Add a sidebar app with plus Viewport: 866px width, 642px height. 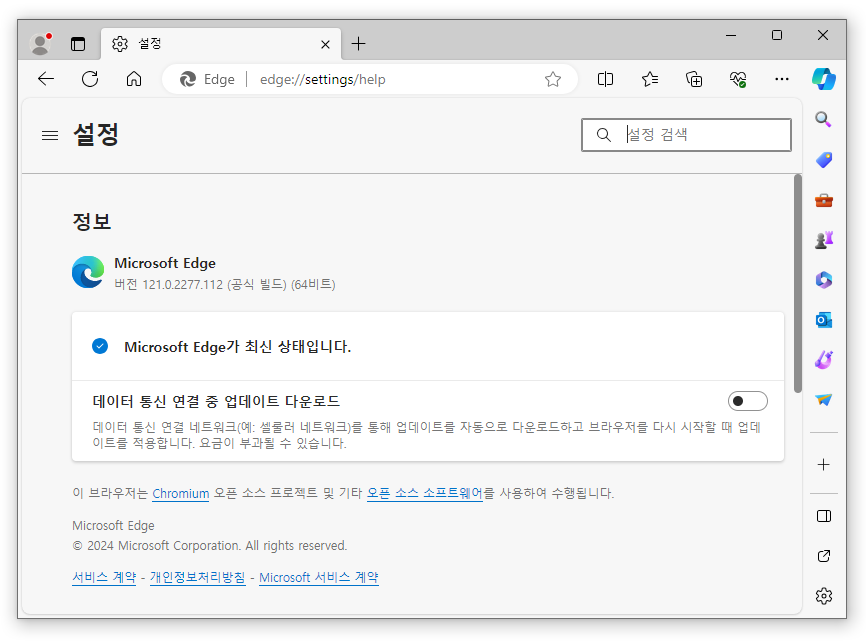[823, 465]
